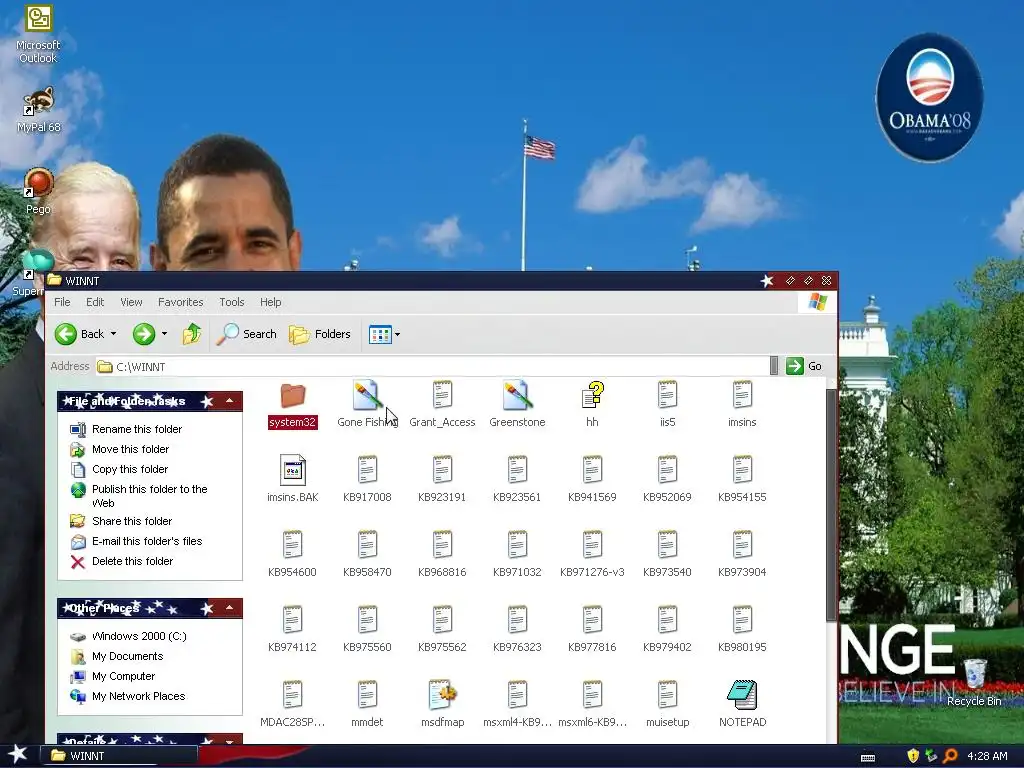Open the Tools menu

click(x=231, y=302)
